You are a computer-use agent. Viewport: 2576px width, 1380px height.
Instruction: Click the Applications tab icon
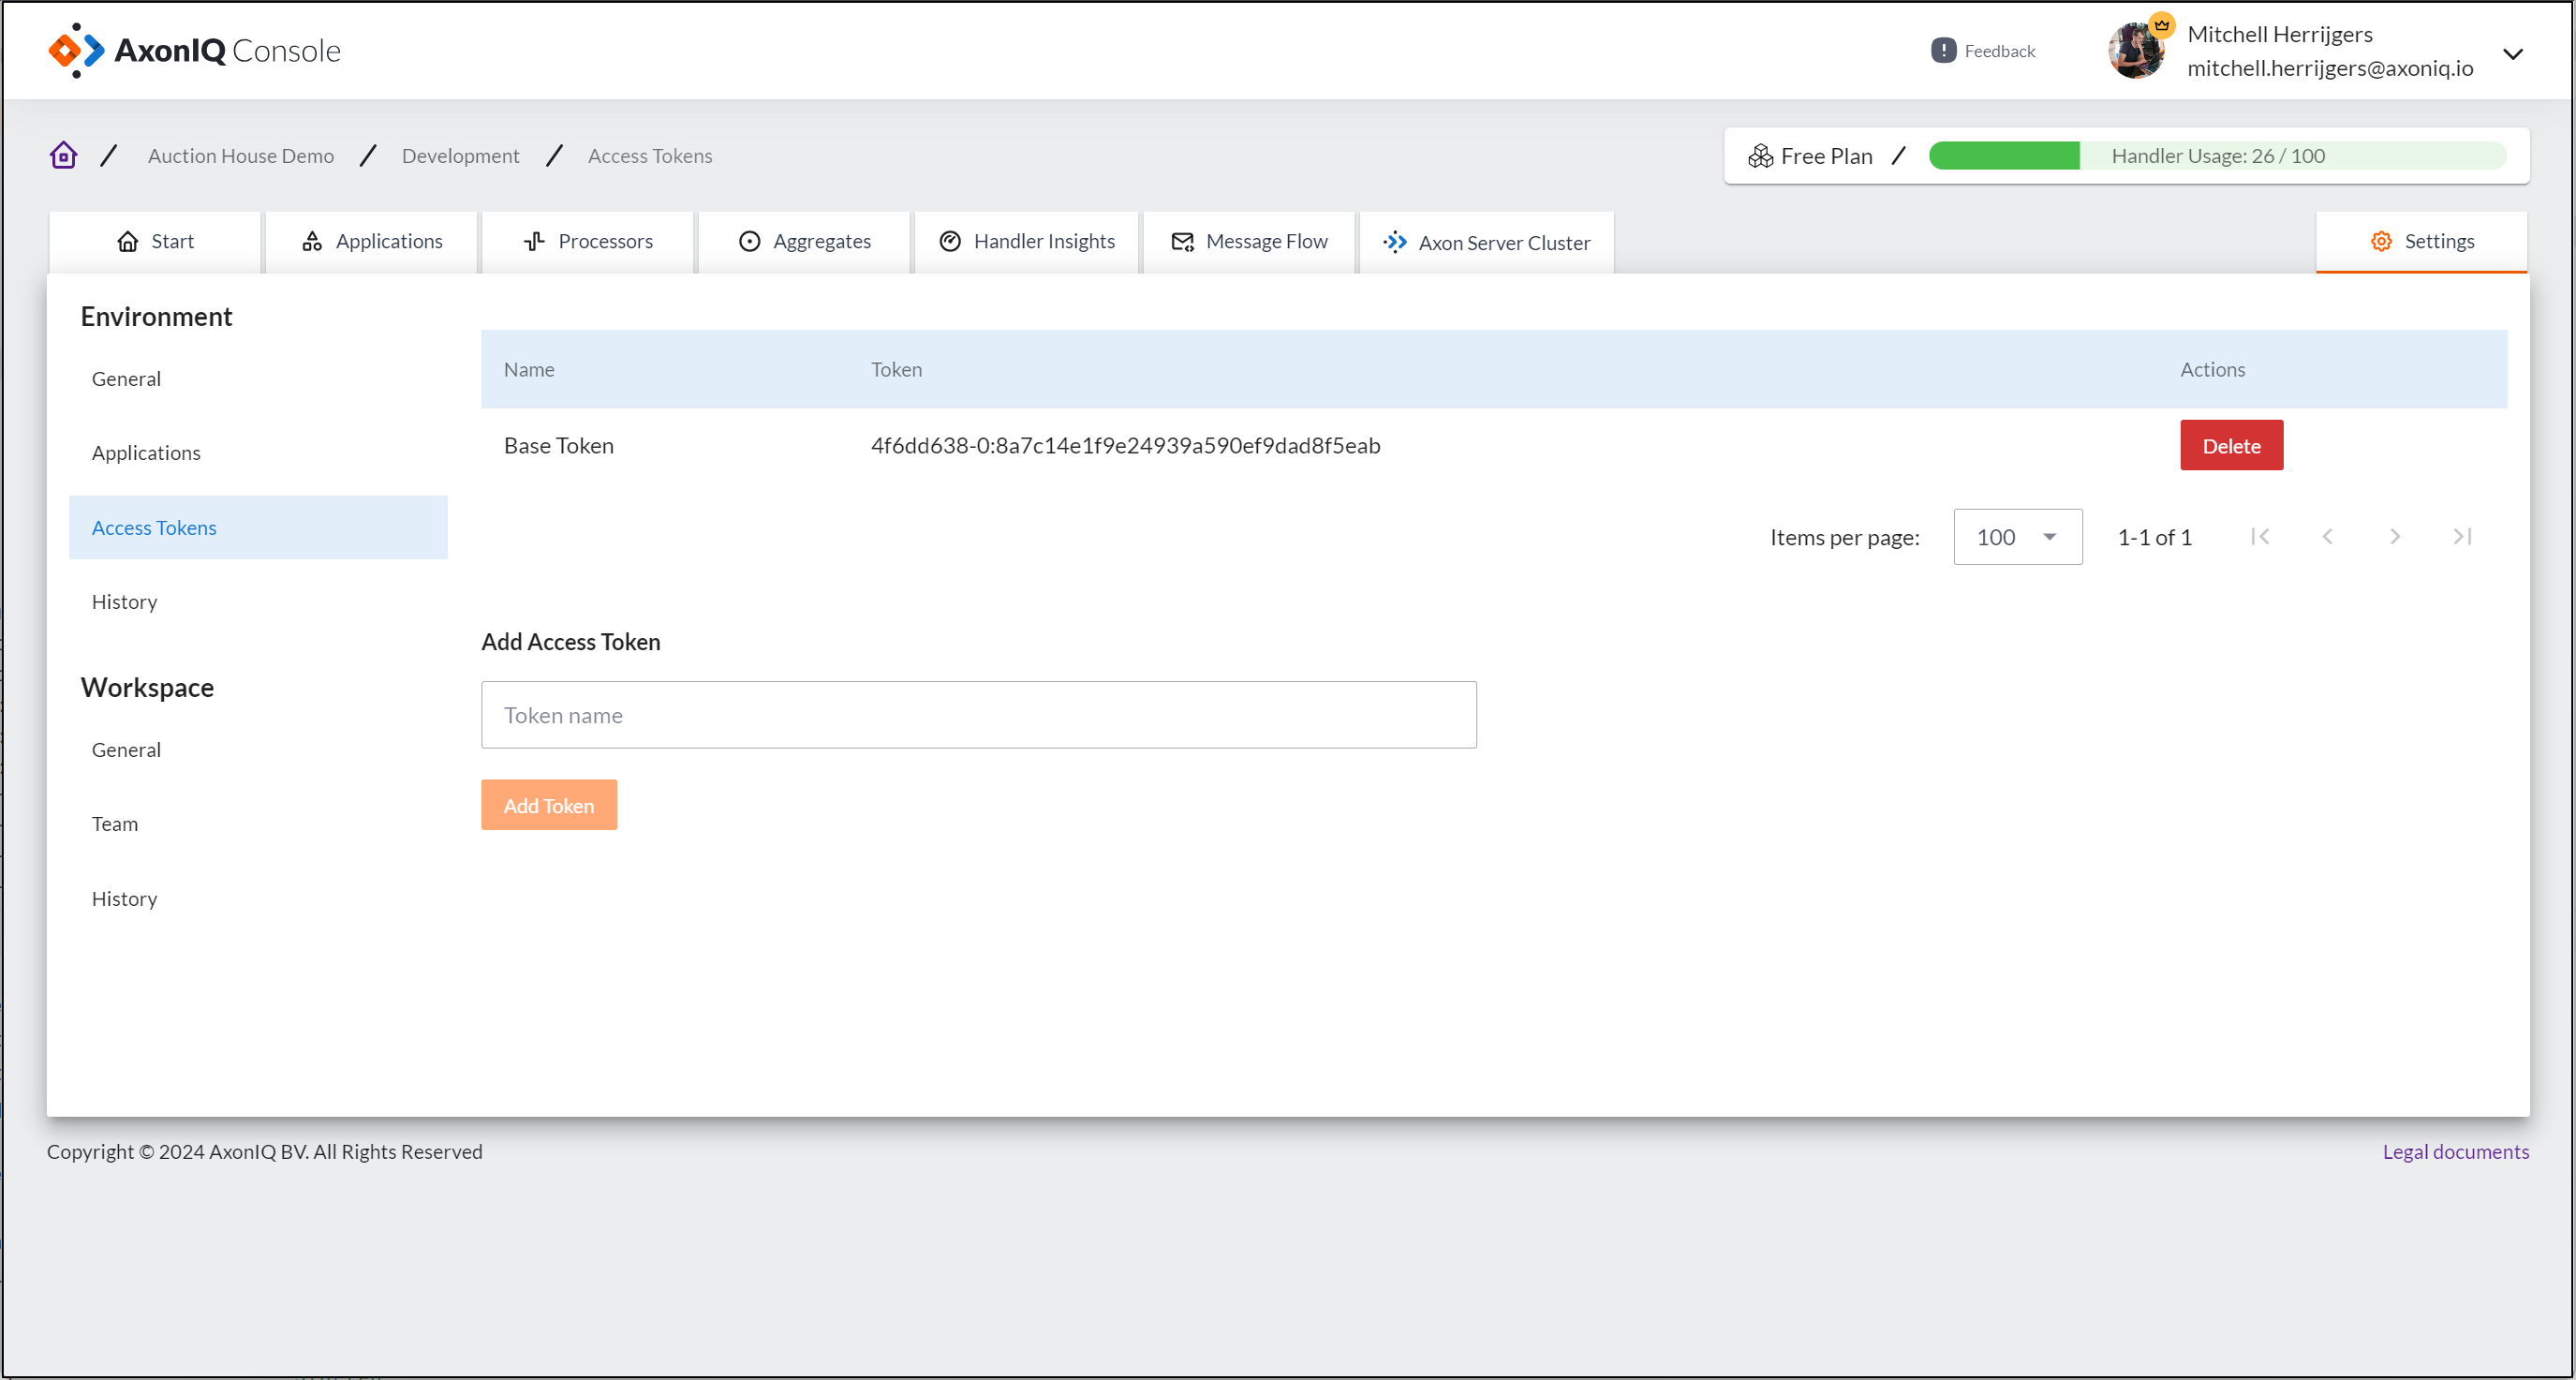click(312, 241)
